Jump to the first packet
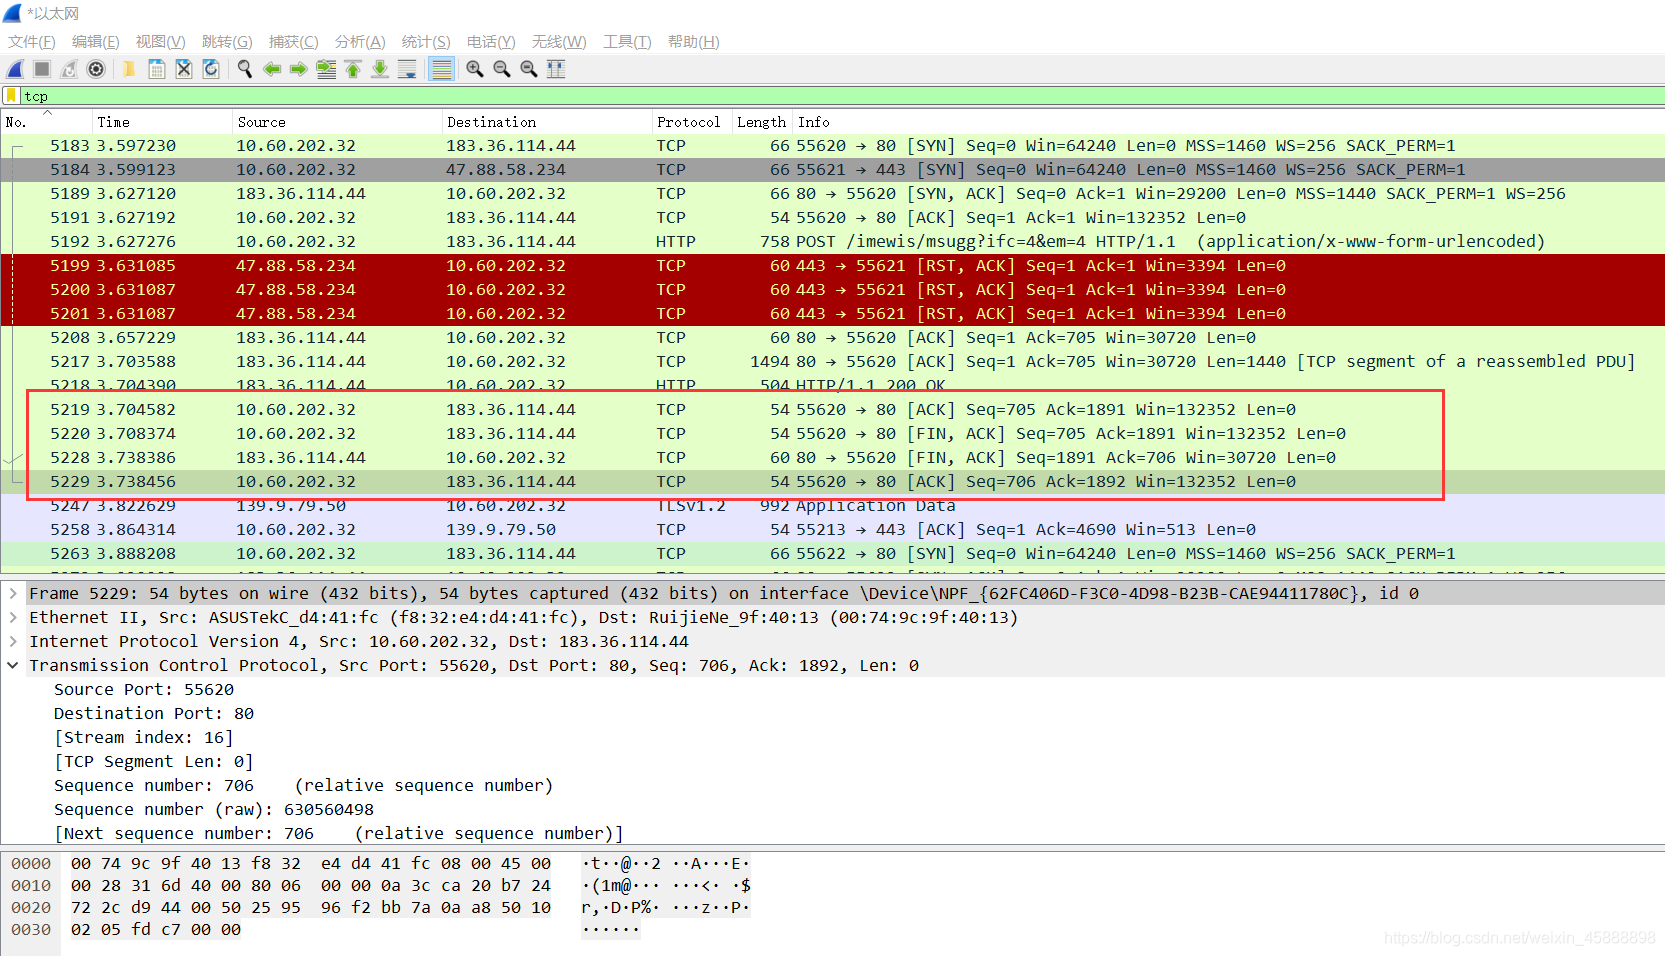The width and height of the screenshot is (1665, 956). 353,69
